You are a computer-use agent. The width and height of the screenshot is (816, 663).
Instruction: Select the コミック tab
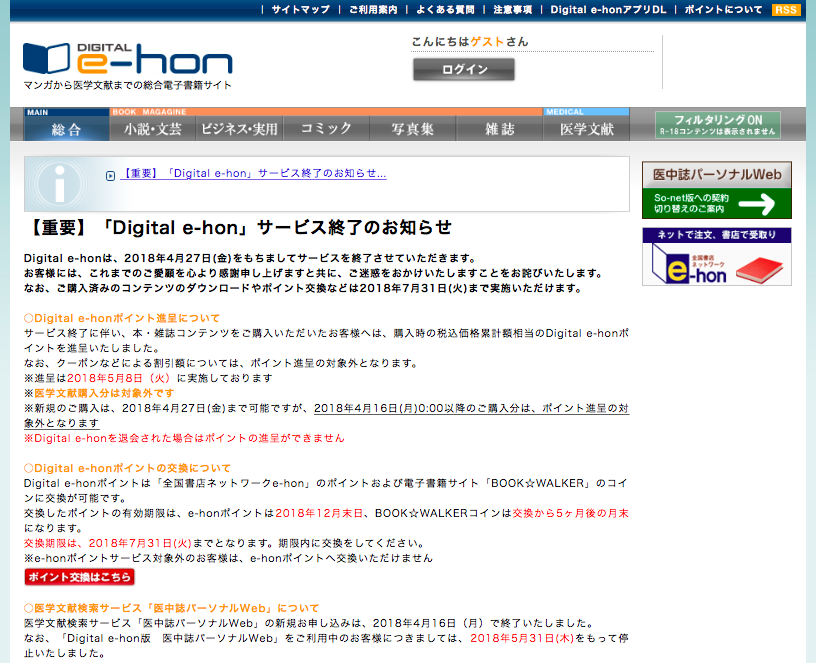pos(326,129)
